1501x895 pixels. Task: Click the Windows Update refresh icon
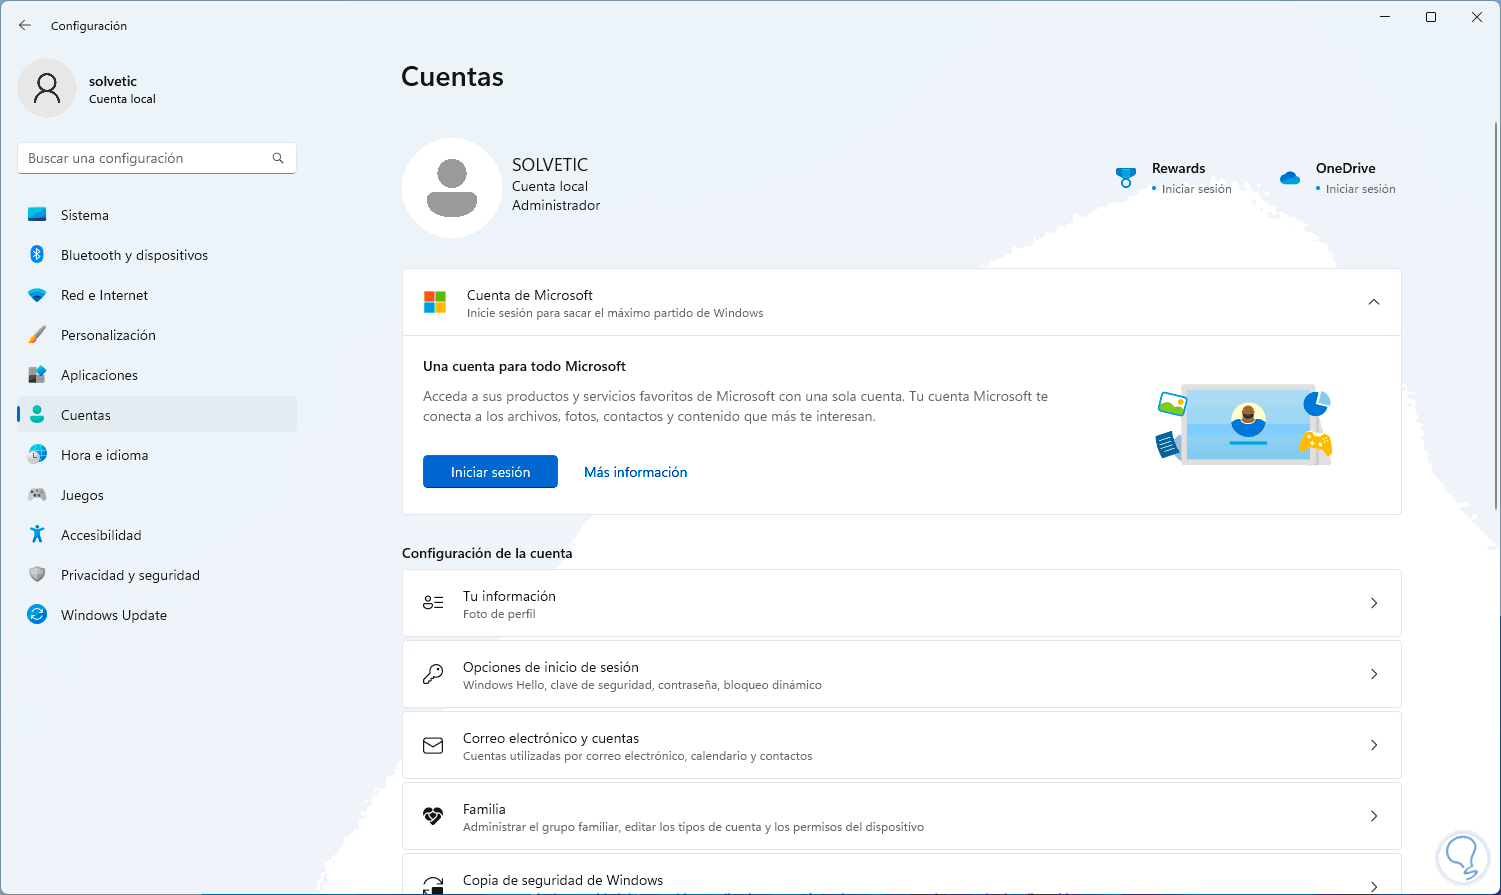click(37, 615)
